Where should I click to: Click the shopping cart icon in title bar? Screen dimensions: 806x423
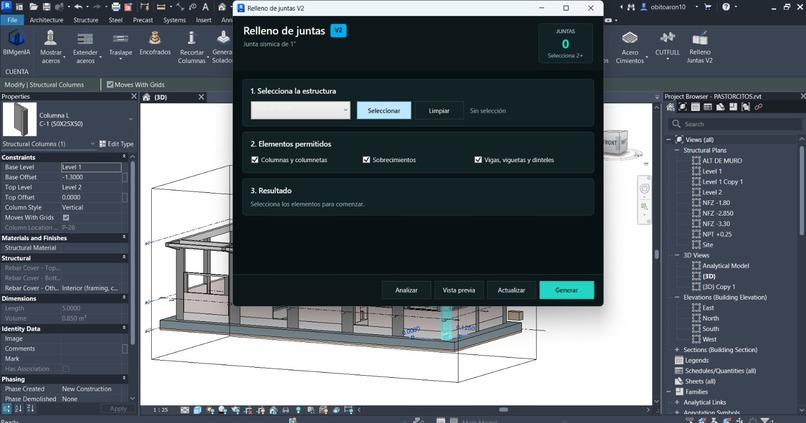click(708, 7)
